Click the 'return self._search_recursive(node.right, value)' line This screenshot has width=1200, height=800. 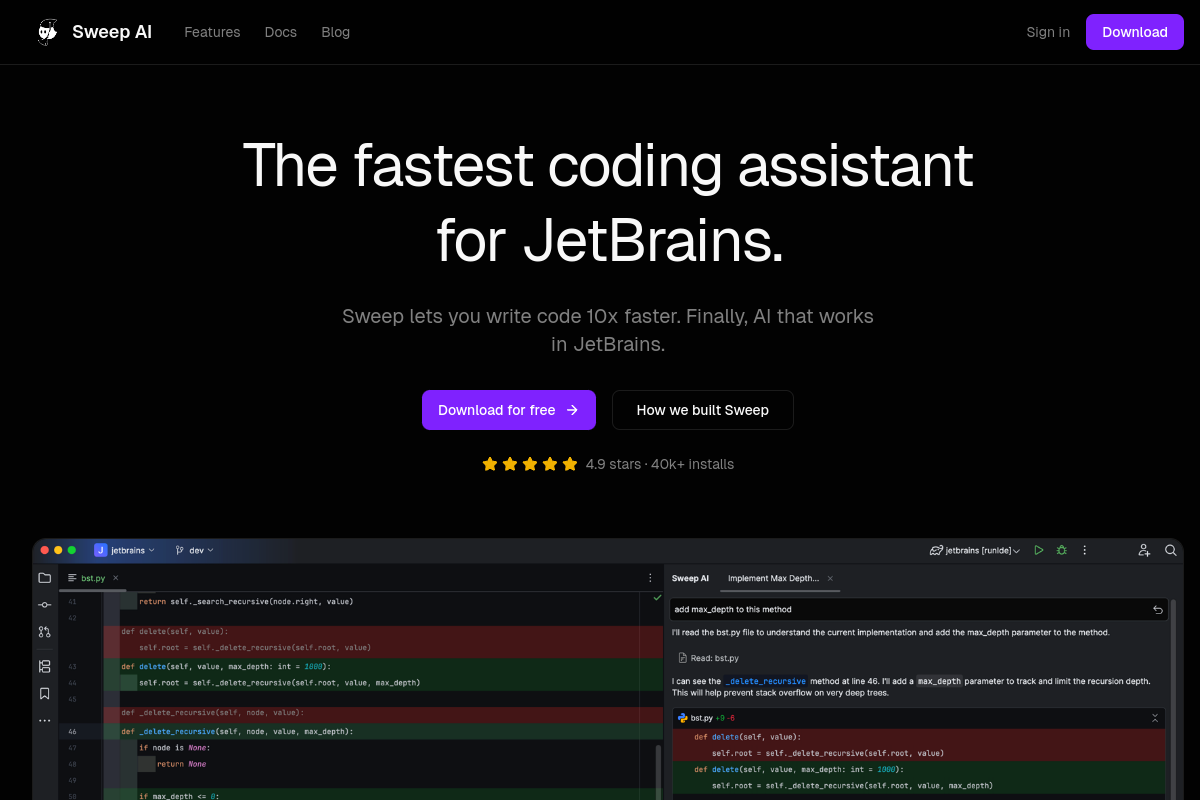click(246, 601)
